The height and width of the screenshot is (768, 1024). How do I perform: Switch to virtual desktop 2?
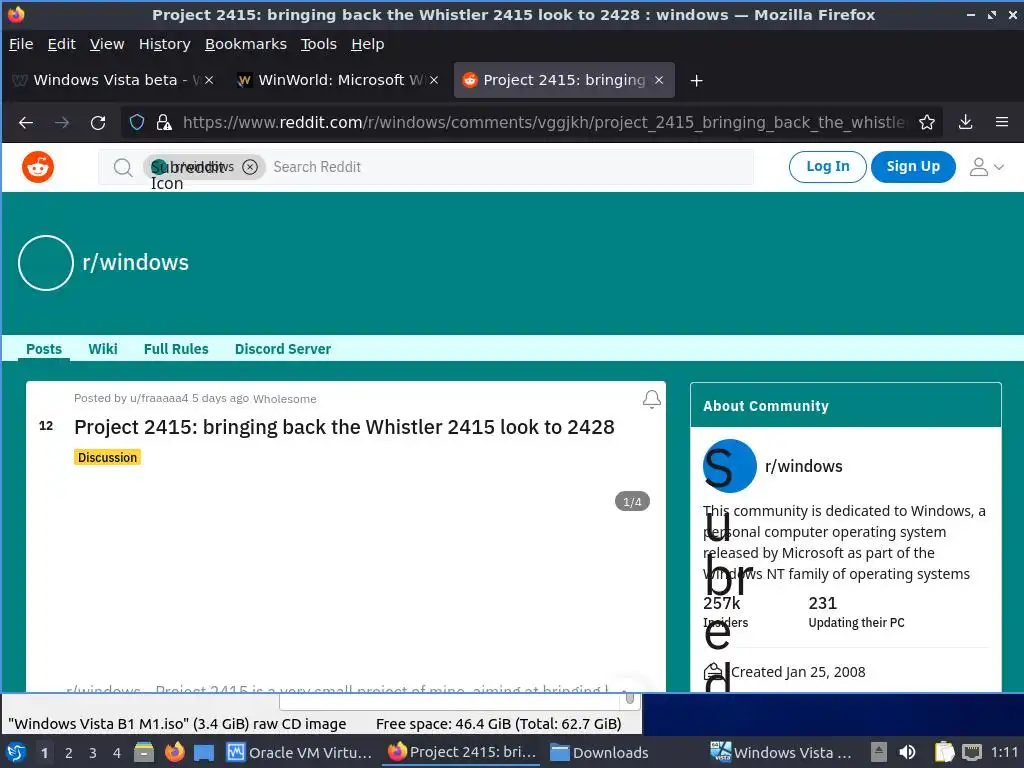pyautogui.click(x=69, y=753)
